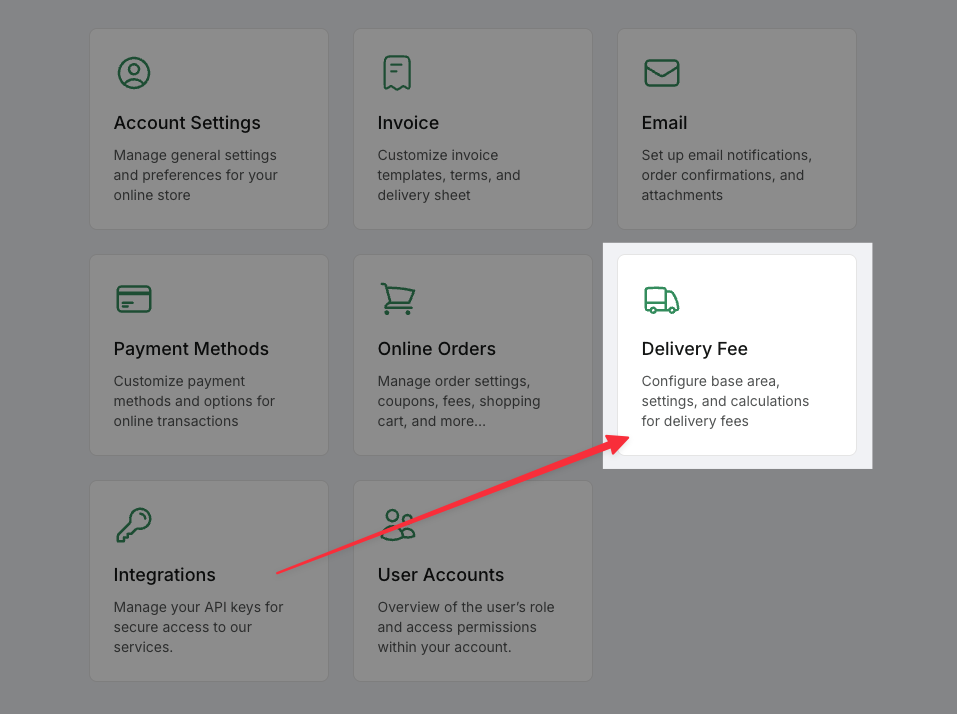
Task: Click the 'Manage your API keys' description text
Action: (198, 627)
